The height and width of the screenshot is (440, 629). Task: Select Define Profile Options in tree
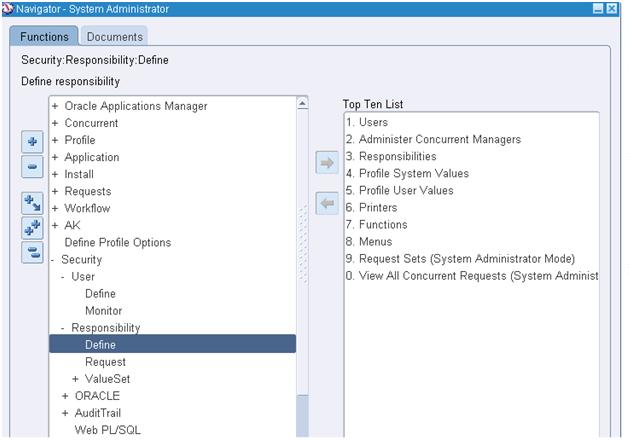click(118, 242)
